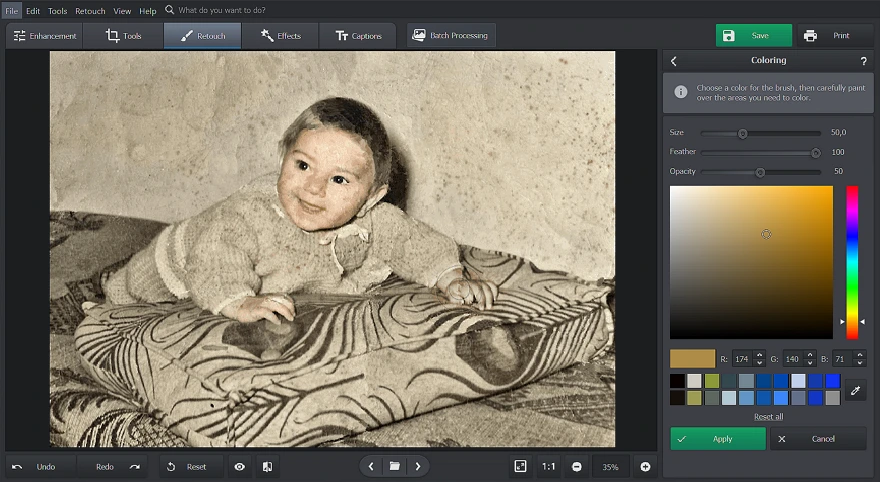880x482 pixels.
Task: Choose a hue on the rainbow hue strip
Action: point(852,262)
